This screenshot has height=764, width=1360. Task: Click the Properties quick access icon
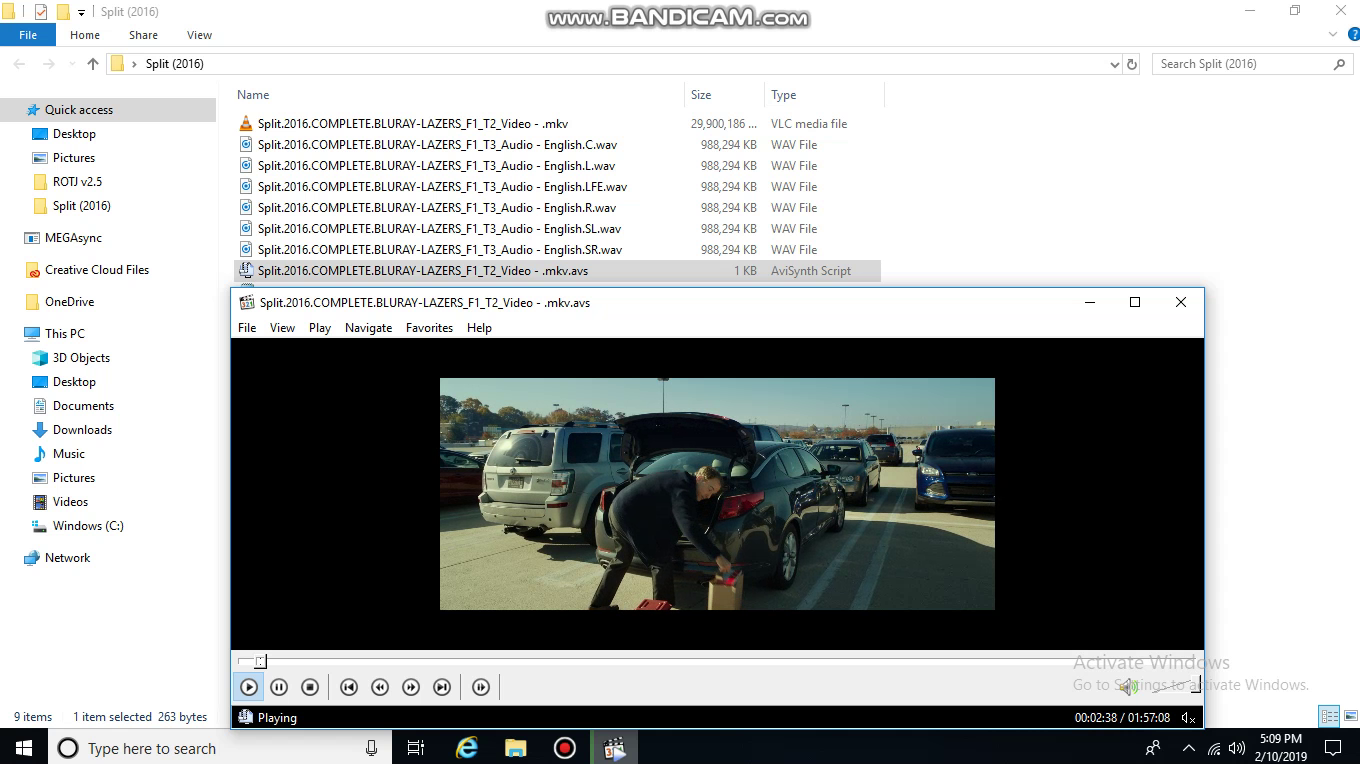41,12
